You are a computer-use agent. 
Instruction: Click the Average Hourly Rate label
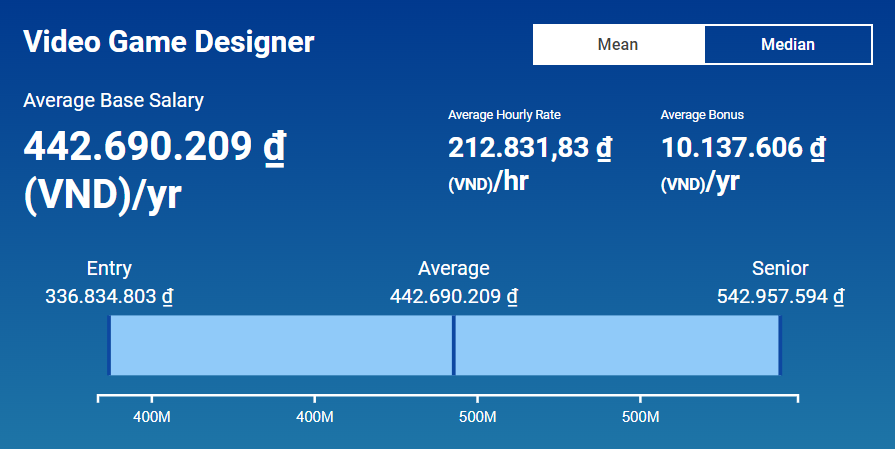[511, 115]
